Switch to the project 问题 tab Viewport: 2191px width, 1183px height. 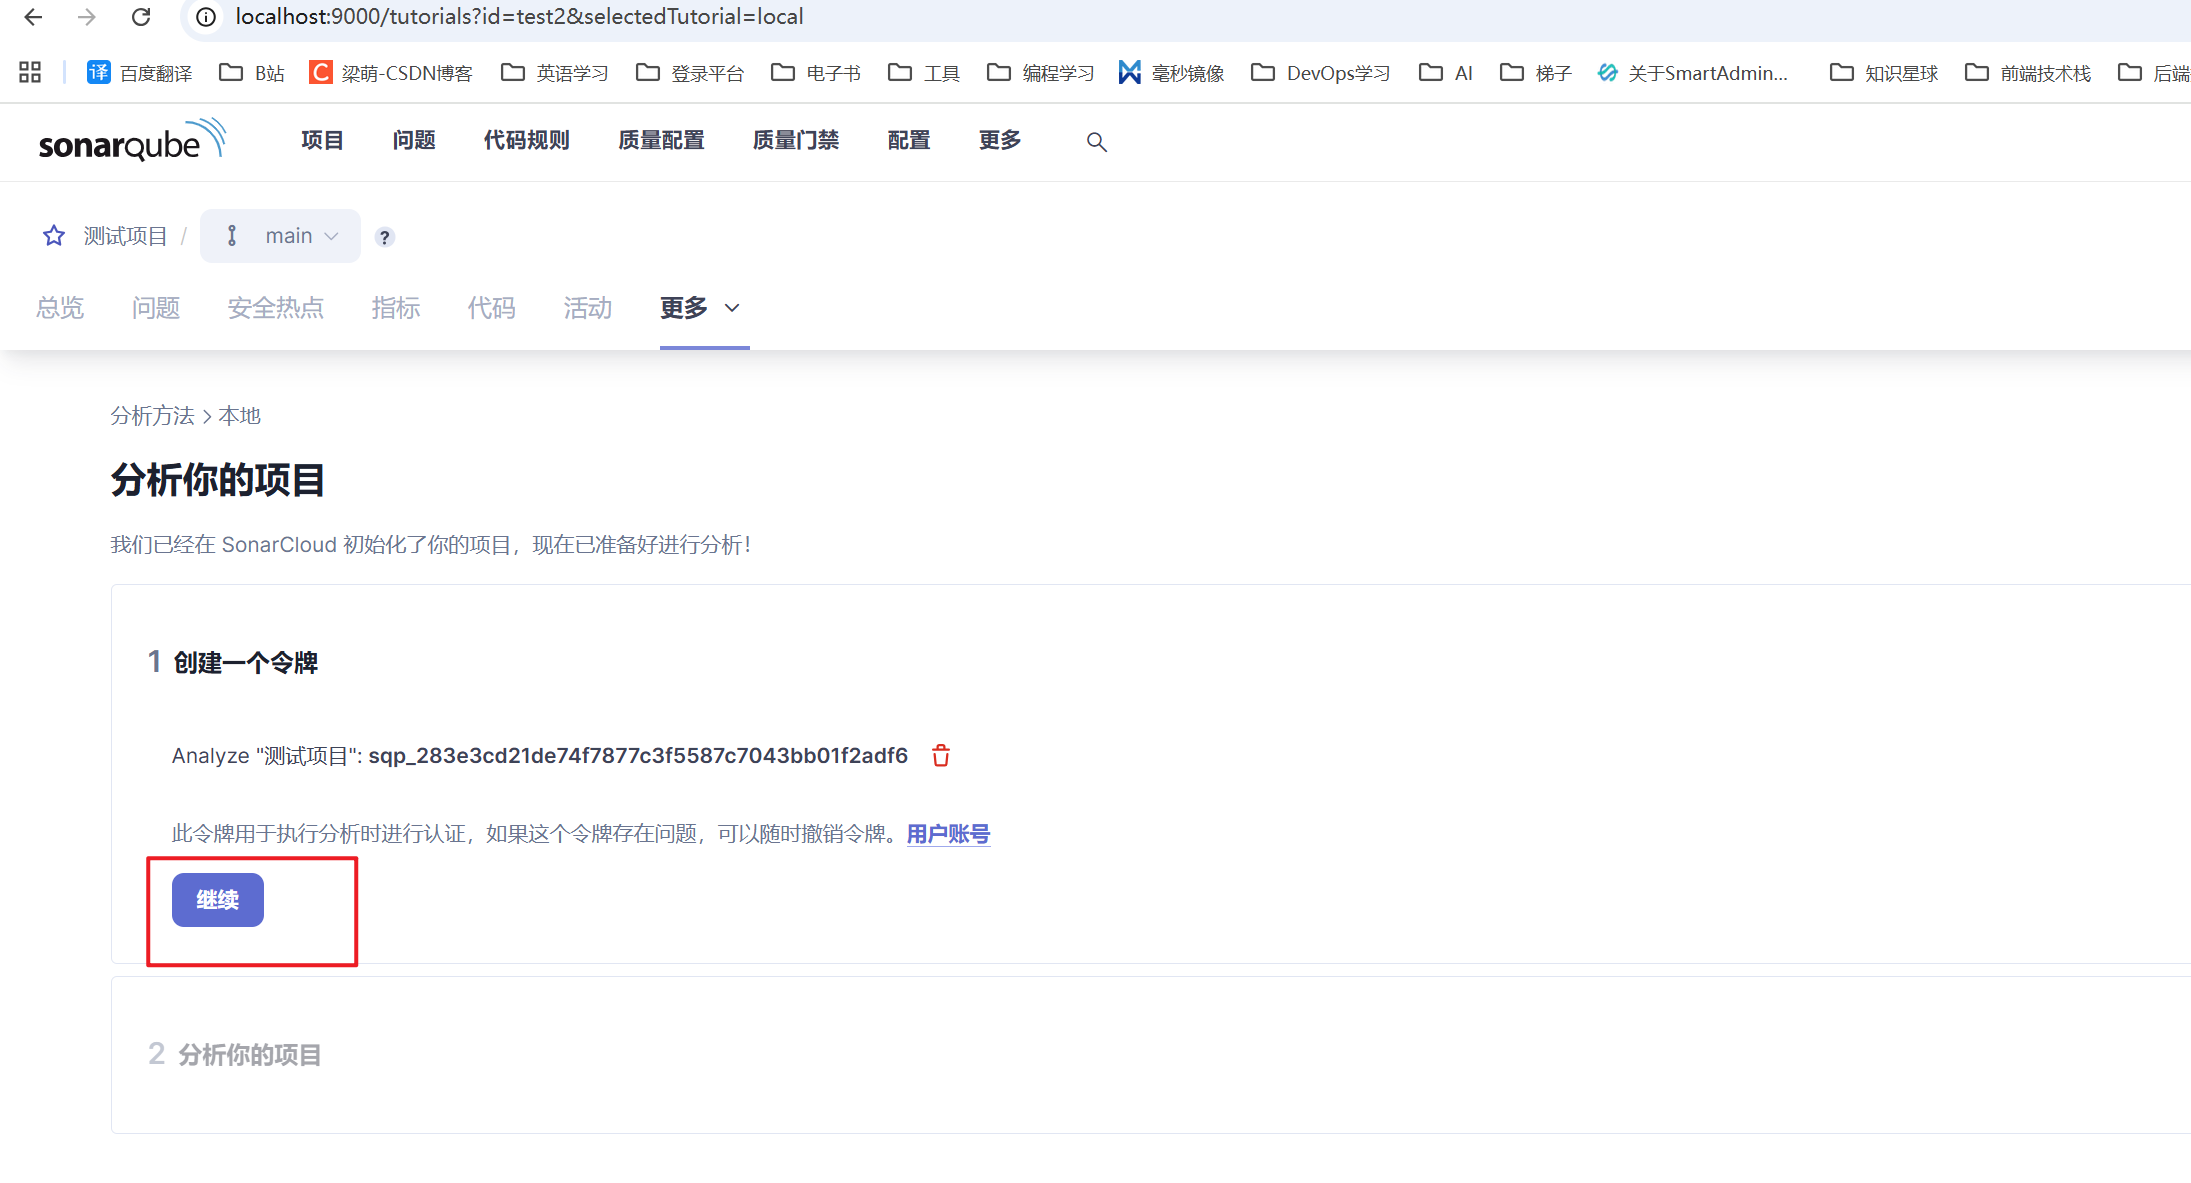(x=156, y=308)
